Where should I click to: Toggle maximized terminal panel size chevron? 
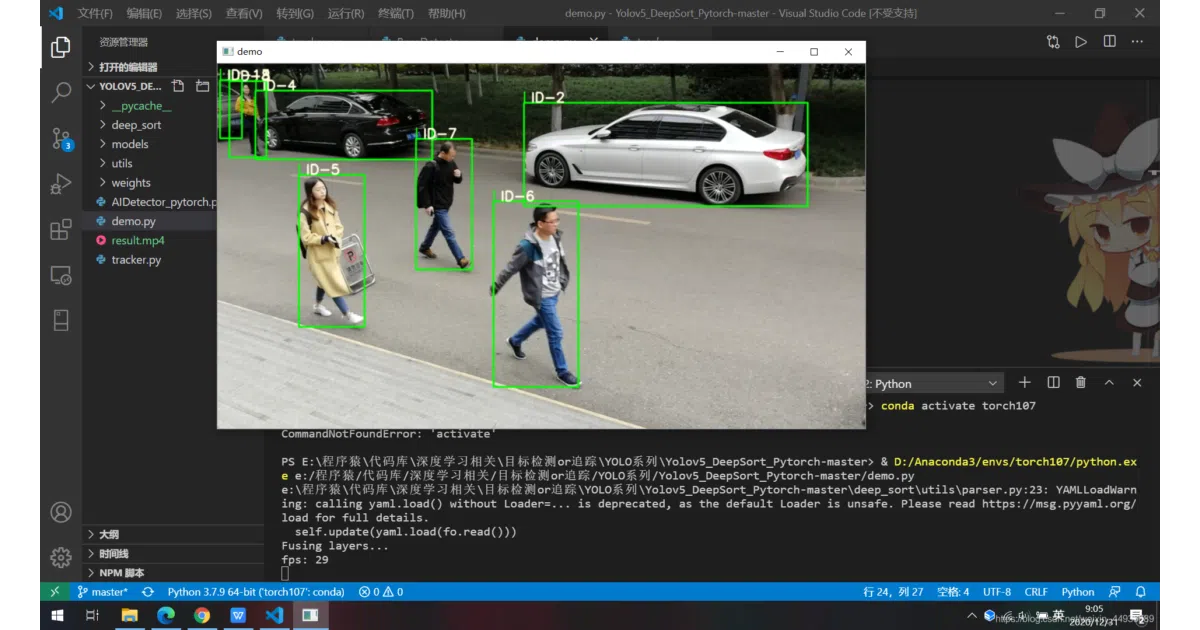[1109, 383]
